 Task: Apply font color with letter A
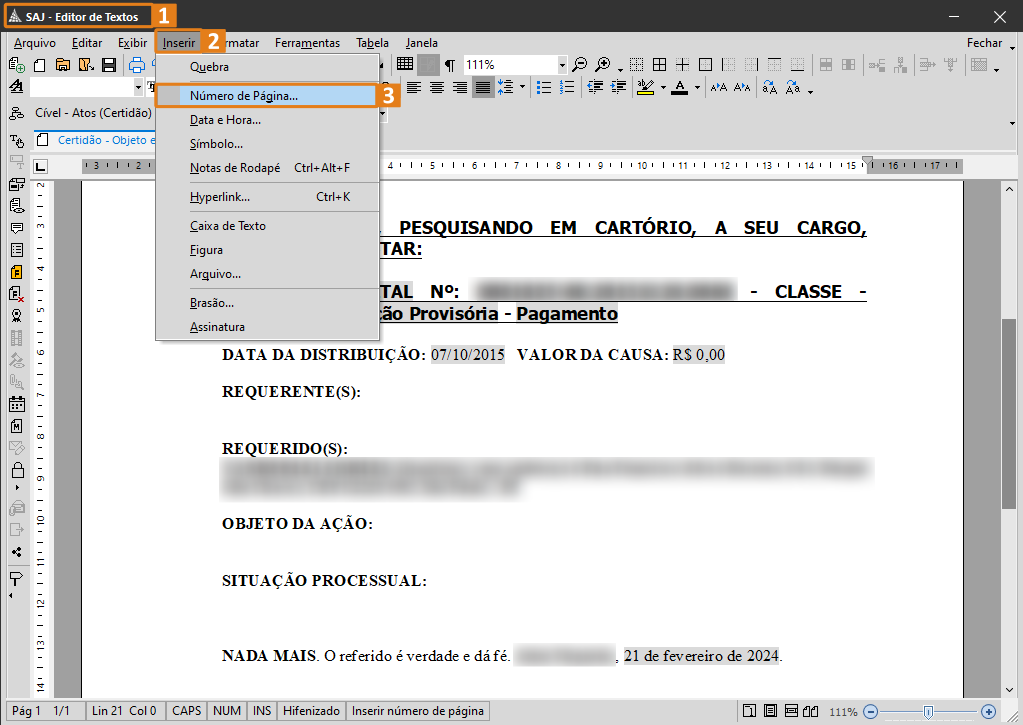pyautogui.click(x=680, y=87)
